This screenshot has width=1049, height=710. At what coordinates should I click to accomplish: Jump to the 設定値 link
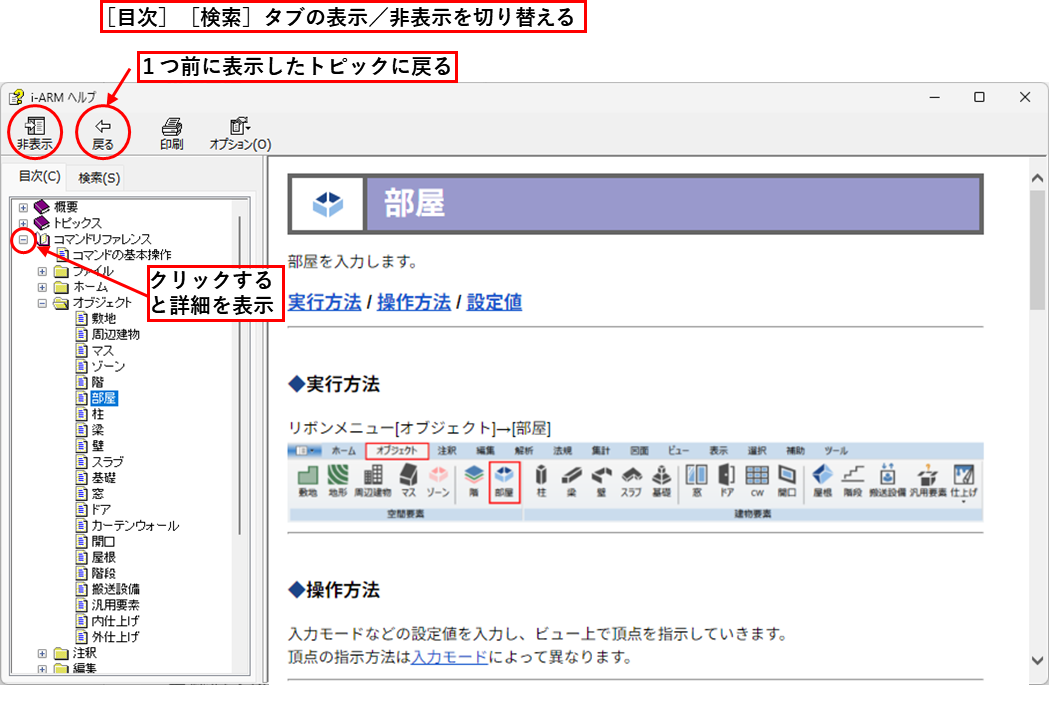tap(494, 302)
